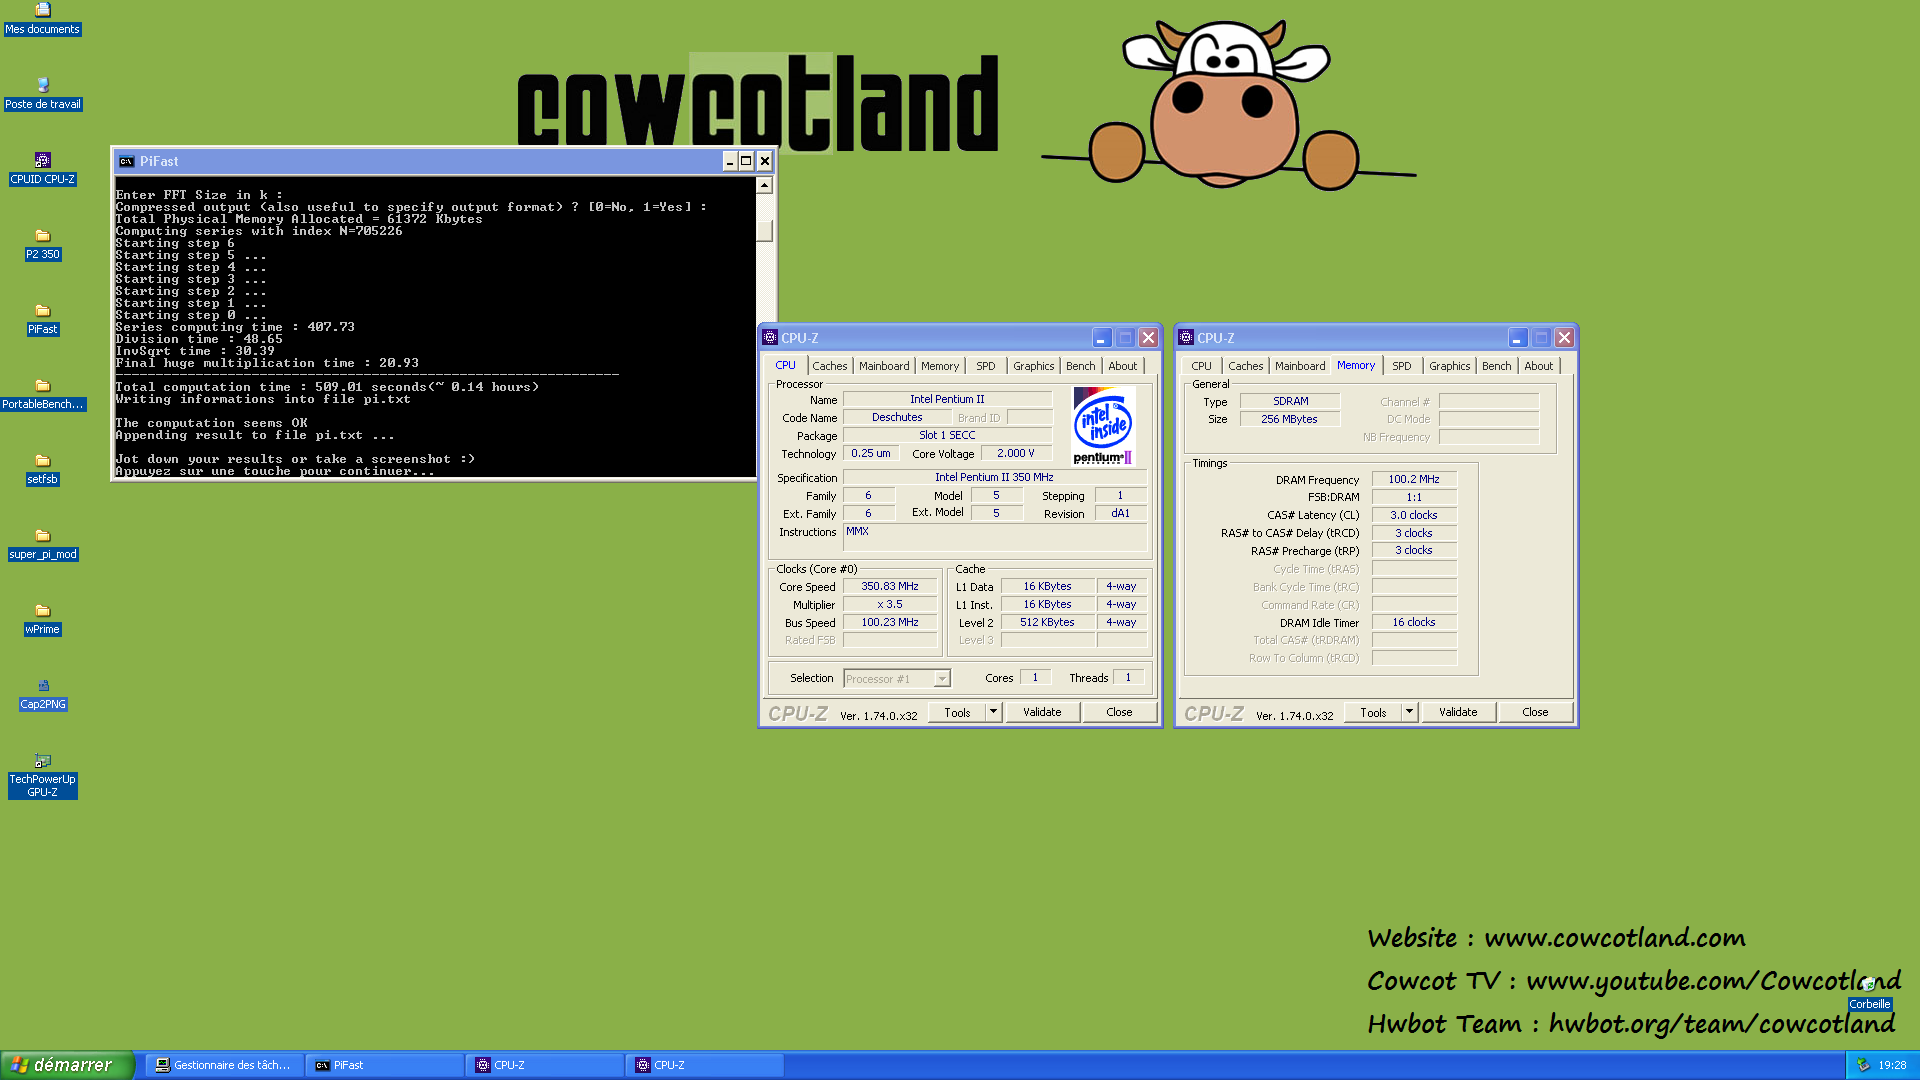
Task: Click the Intel Pentium II logo in CPU-Z
Action: pos(1103,426)
